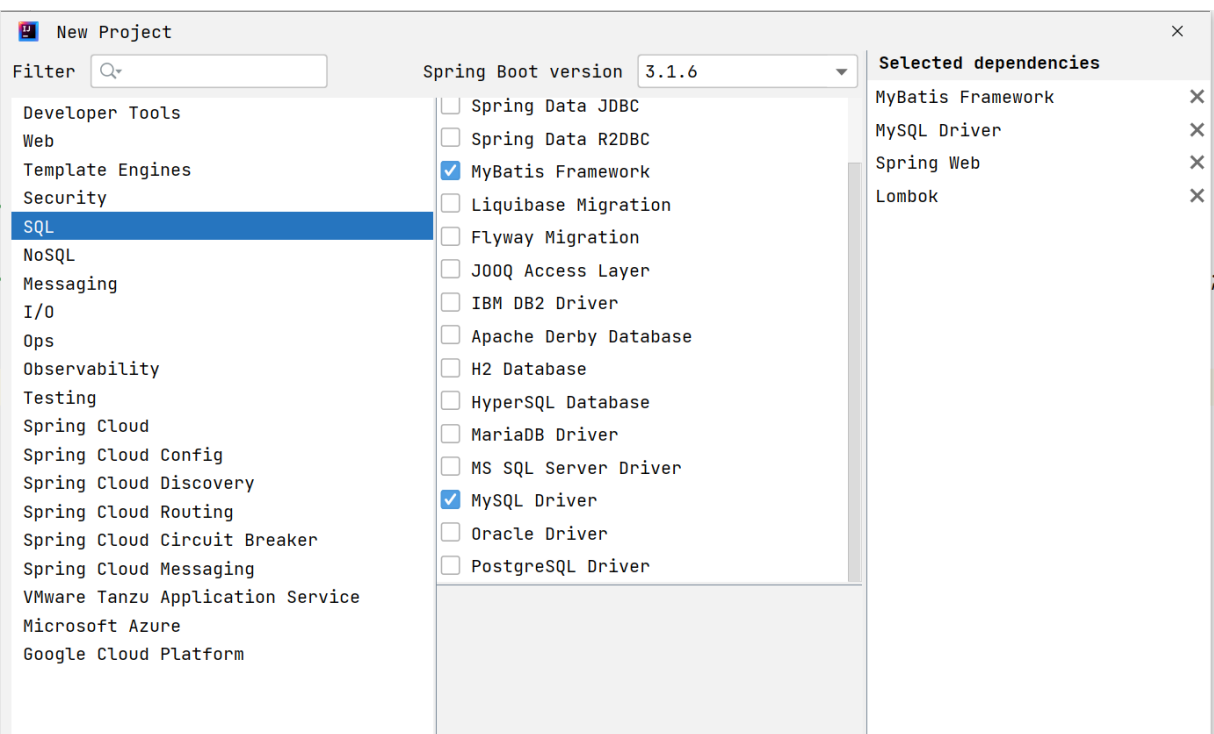The image size is (1214, 734).
Task: Enable the MS SQL Server Driver checkbox
Action: [451, 467]
